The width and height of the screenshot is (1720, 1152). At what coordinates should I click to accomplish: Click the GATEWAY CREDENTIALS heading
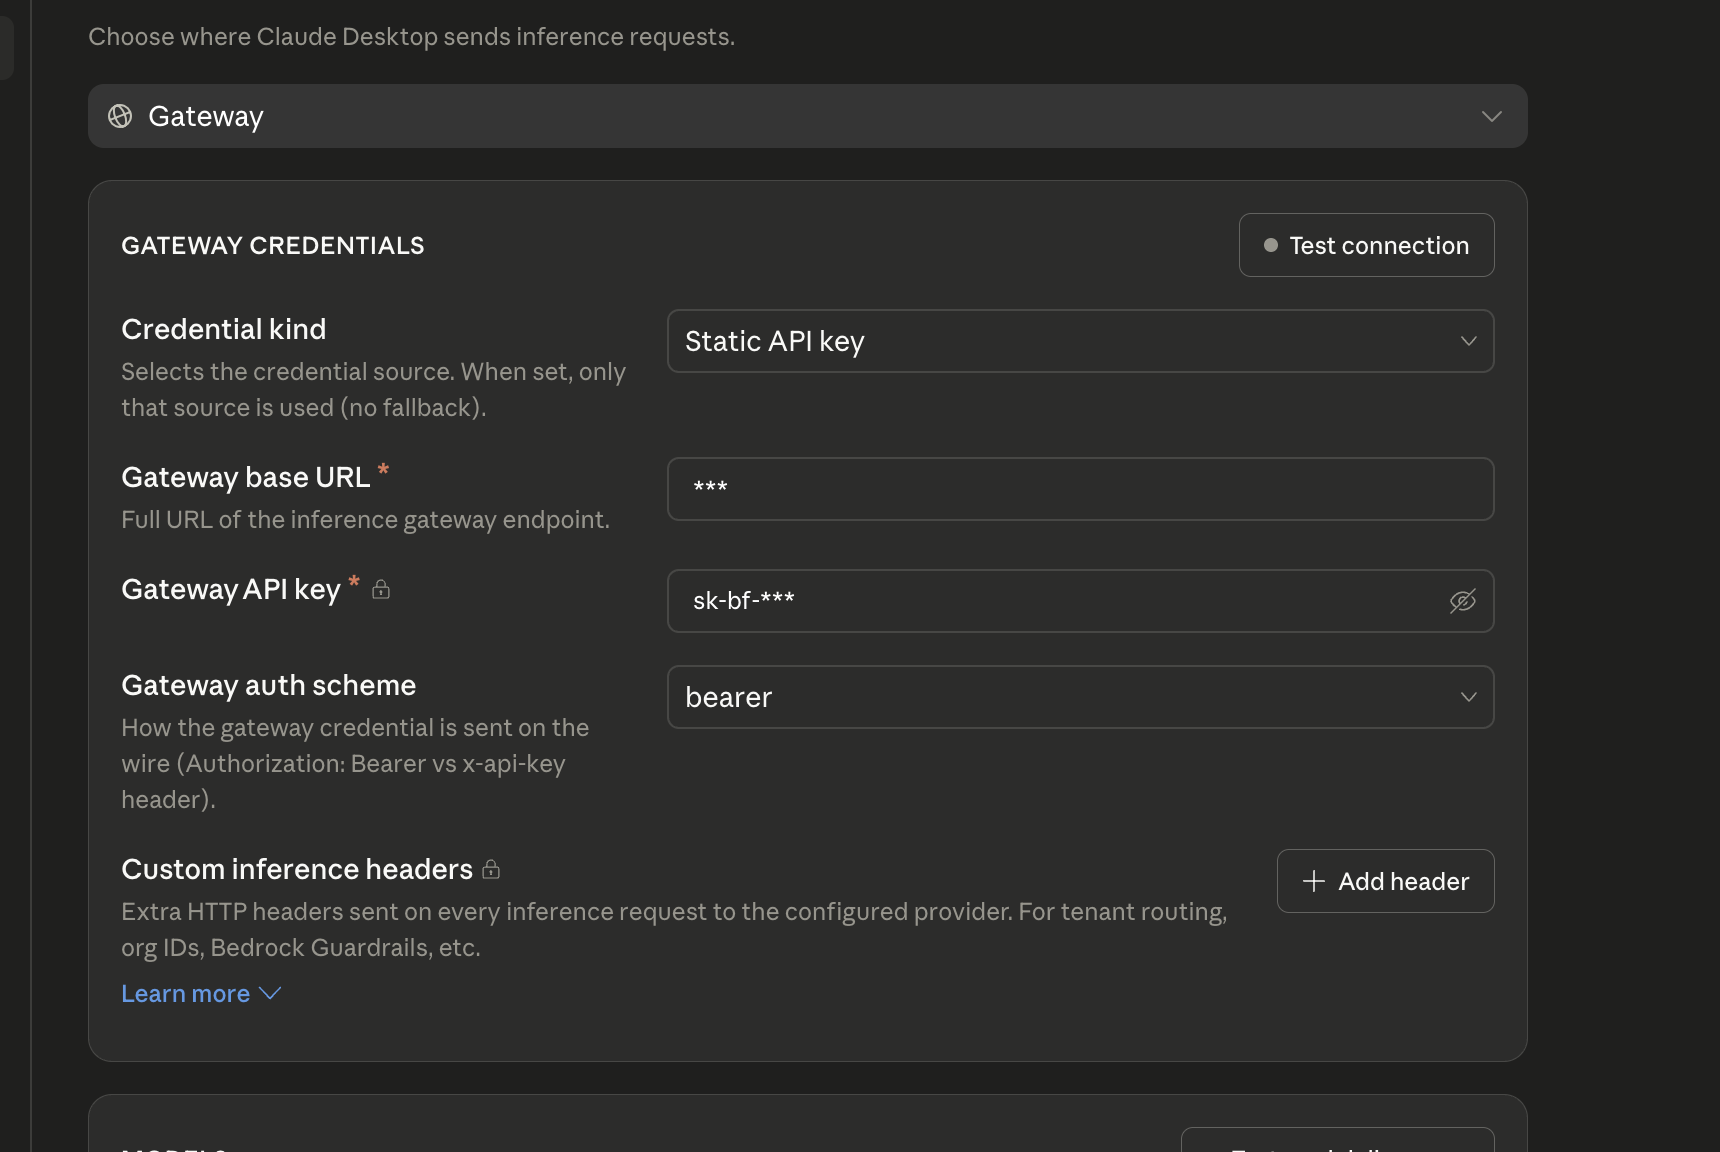(273, 245)
